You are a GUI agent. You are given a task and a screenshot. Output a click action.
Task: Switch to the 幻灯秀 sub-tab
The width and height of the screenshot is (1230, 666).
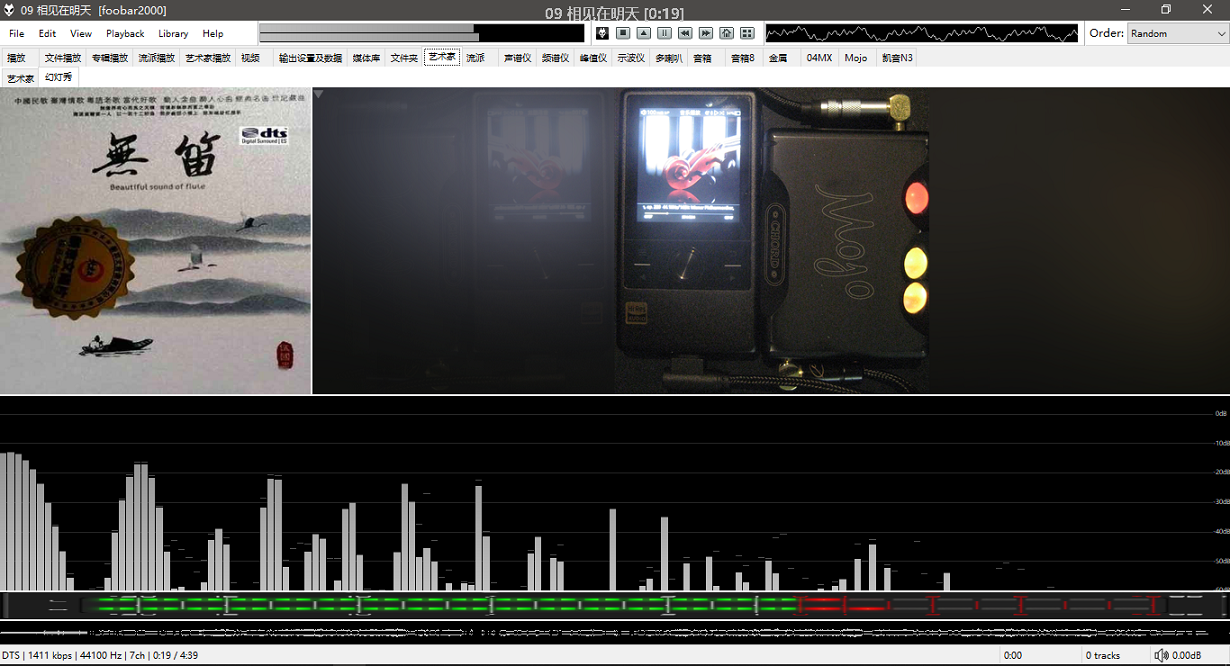[x=58, y=77]
